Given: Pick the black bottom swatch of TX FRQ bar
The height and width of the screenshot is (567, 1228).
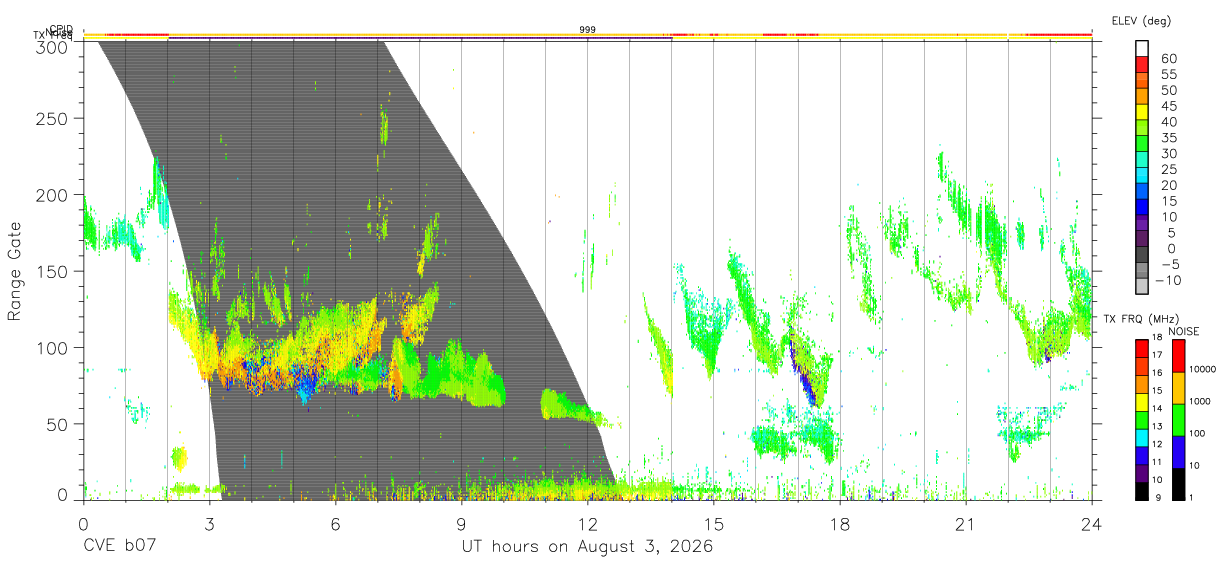Looking at the screenshot, I should [x=1141, y=491].
